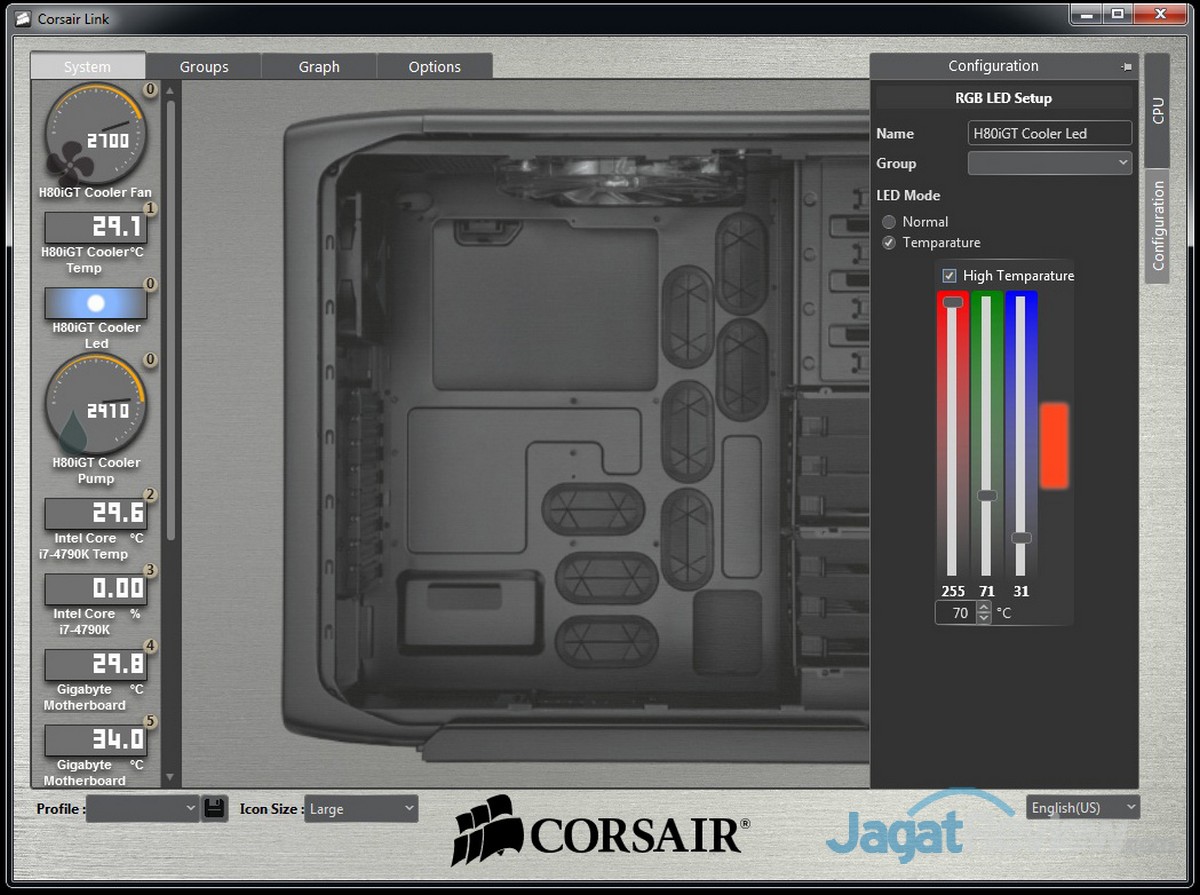Click the H80iGT Cooler Led icon

[x=96, y=303]
